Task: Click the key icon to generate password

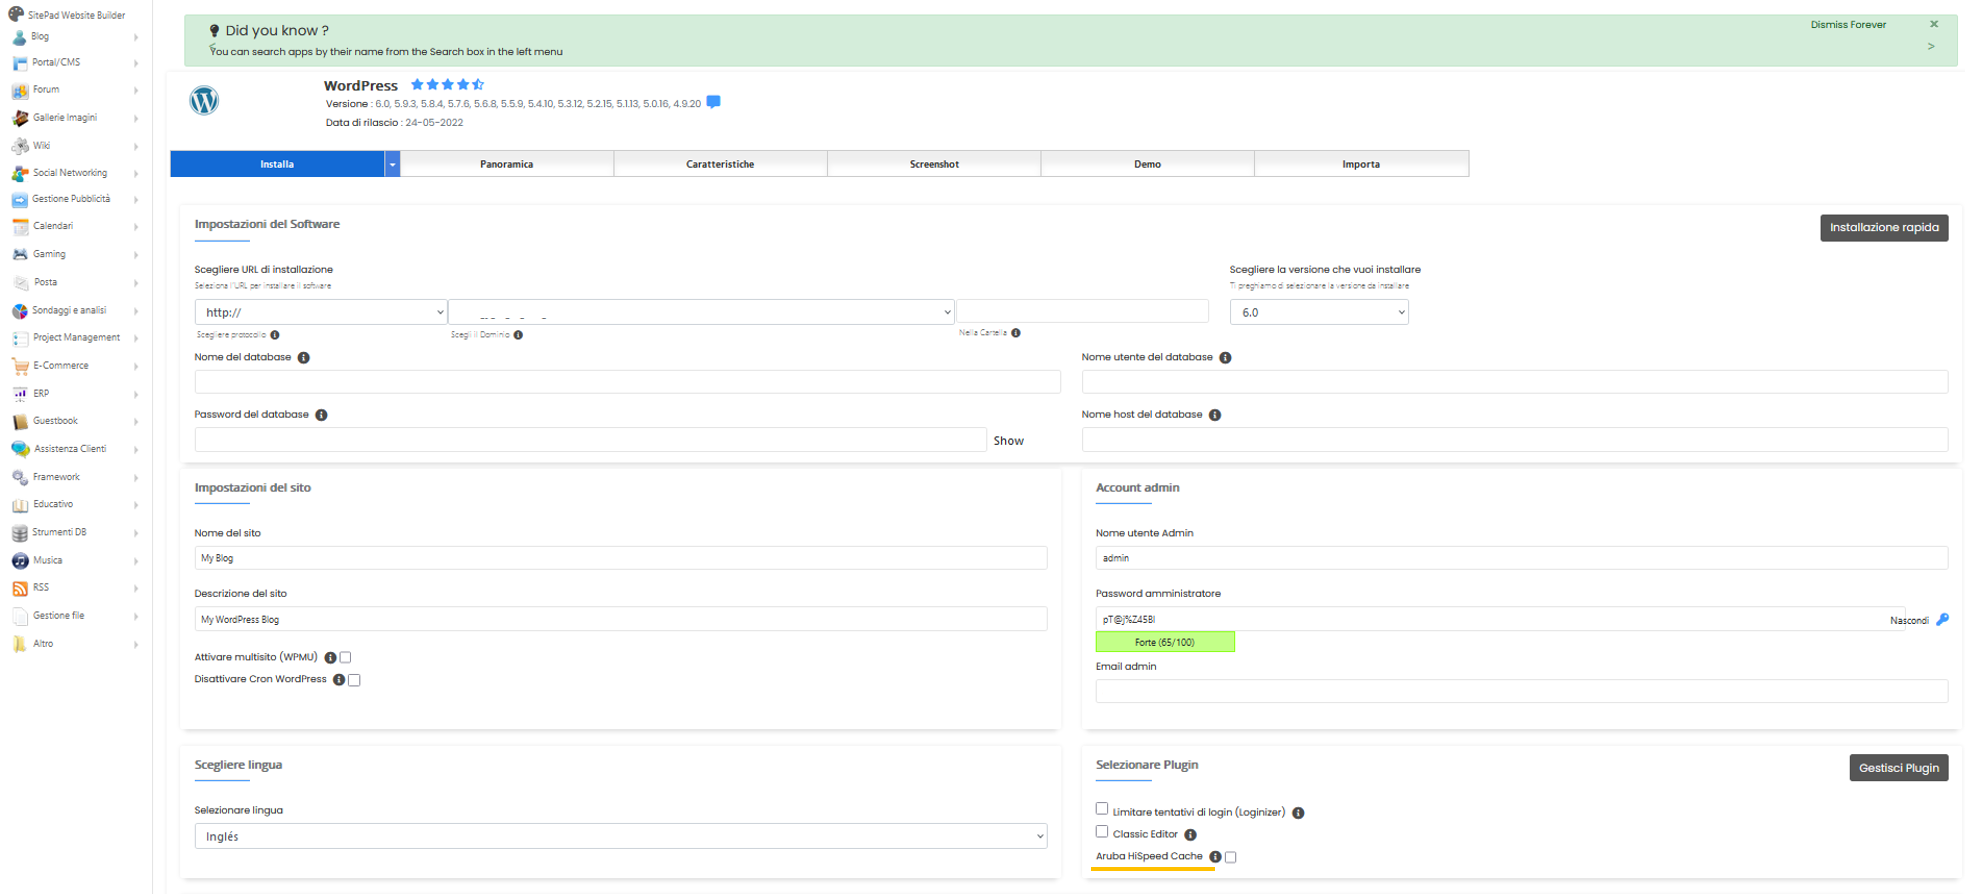Action: point(1942,620)
